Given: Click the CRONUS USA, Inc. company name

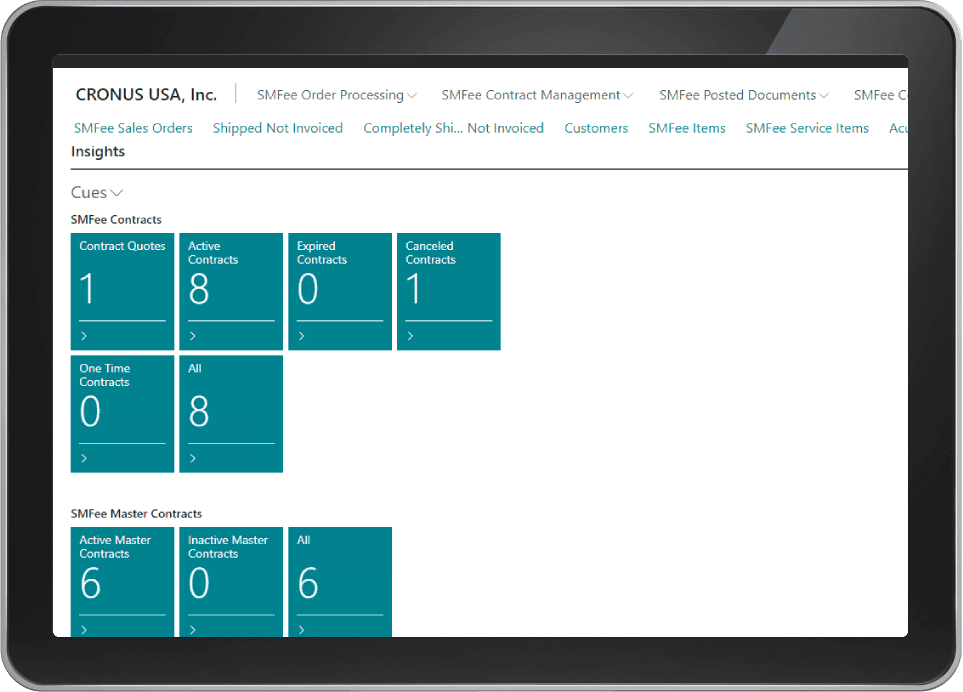Looking at the screenshot, I should point(146,95).
